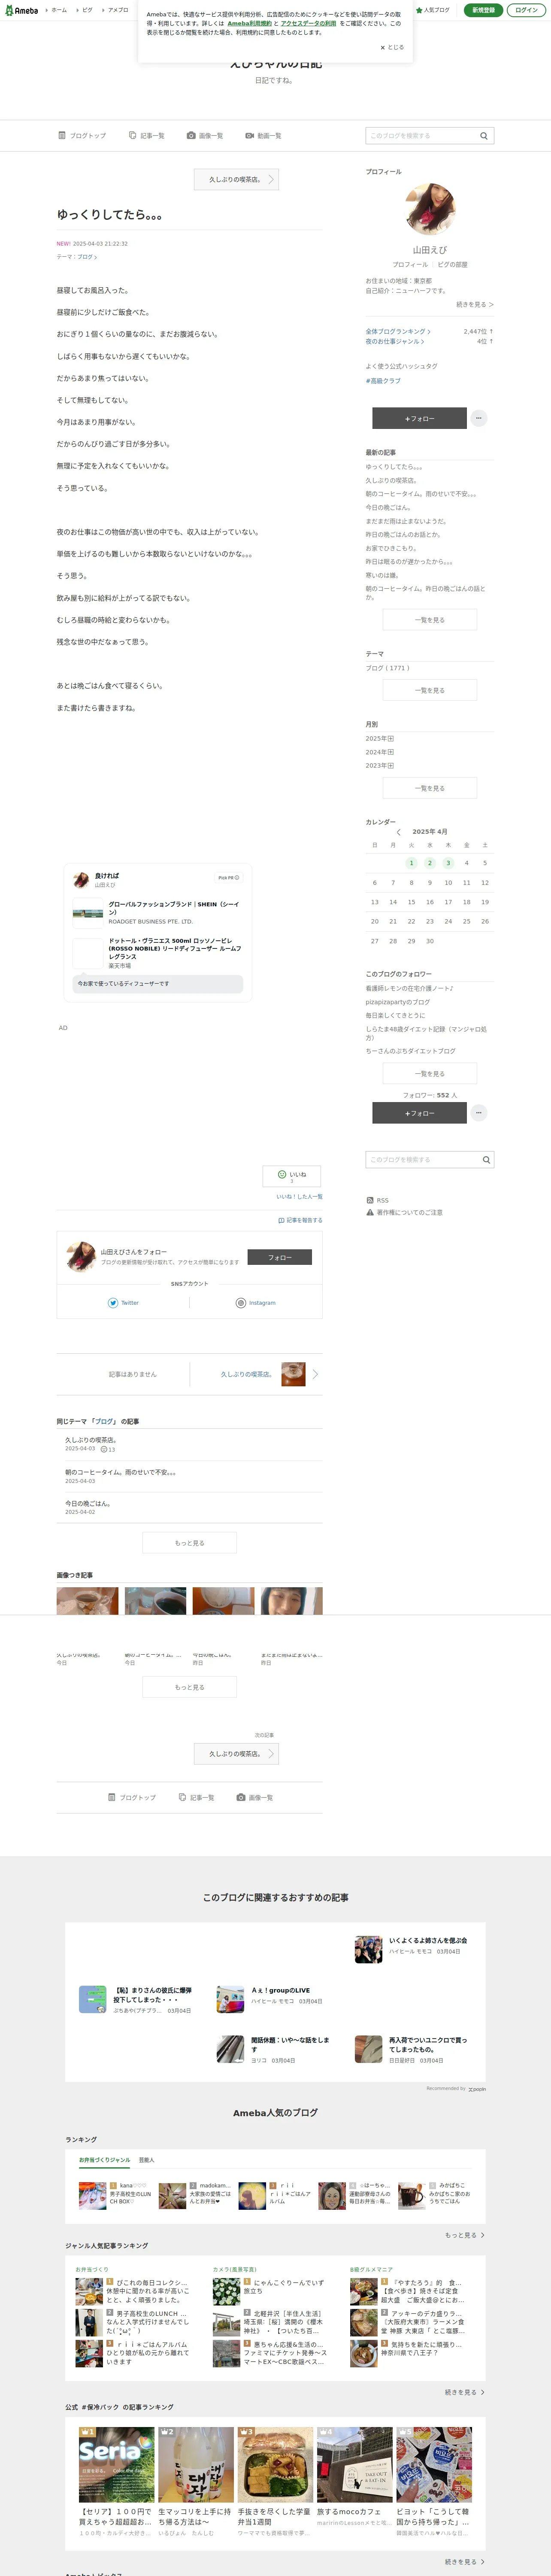Open the アクセスデータの利用 link in the notice
551x2576 pixels.
(308, 23)
